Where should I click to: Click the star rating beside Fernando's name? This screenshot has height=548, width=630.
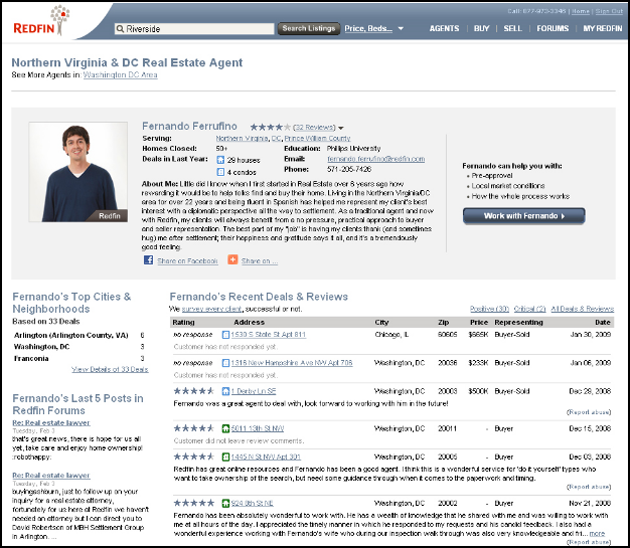tap(267, 127)
